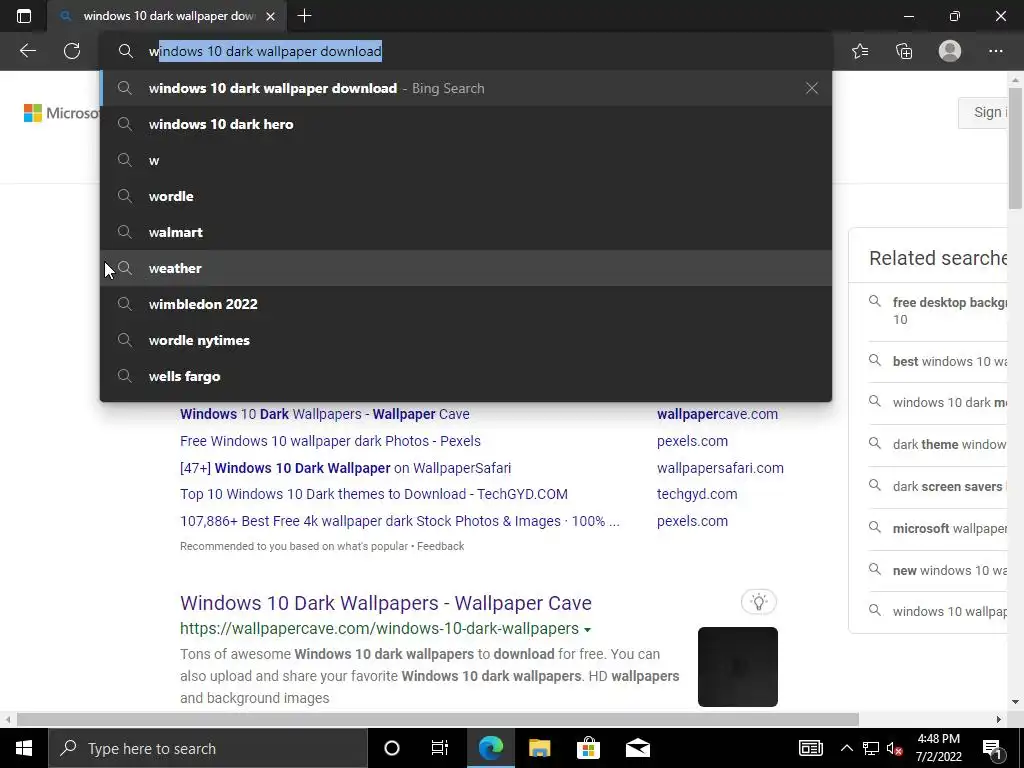
Task: Open the notification center icon
Action: (x=993, y=748)
